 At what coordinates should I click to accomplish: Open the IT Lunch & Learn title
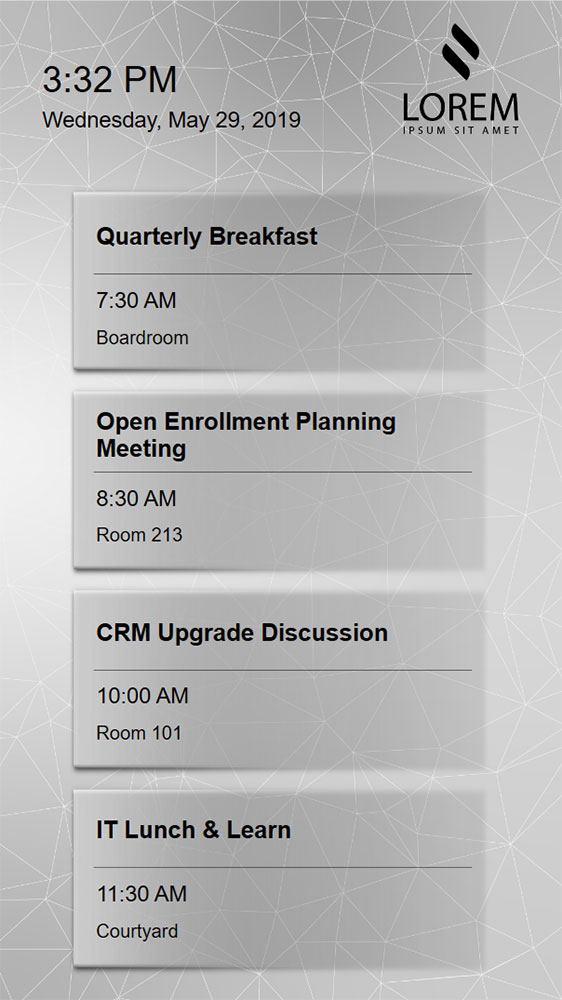(193, 830)
